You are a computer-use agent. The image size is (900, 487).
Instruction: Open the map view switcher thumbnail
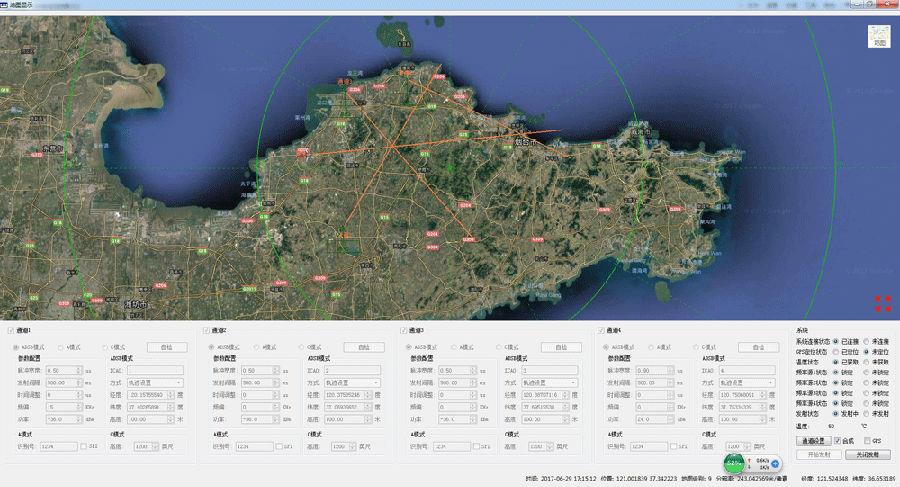pyautogui.click(x=879, y=36)
